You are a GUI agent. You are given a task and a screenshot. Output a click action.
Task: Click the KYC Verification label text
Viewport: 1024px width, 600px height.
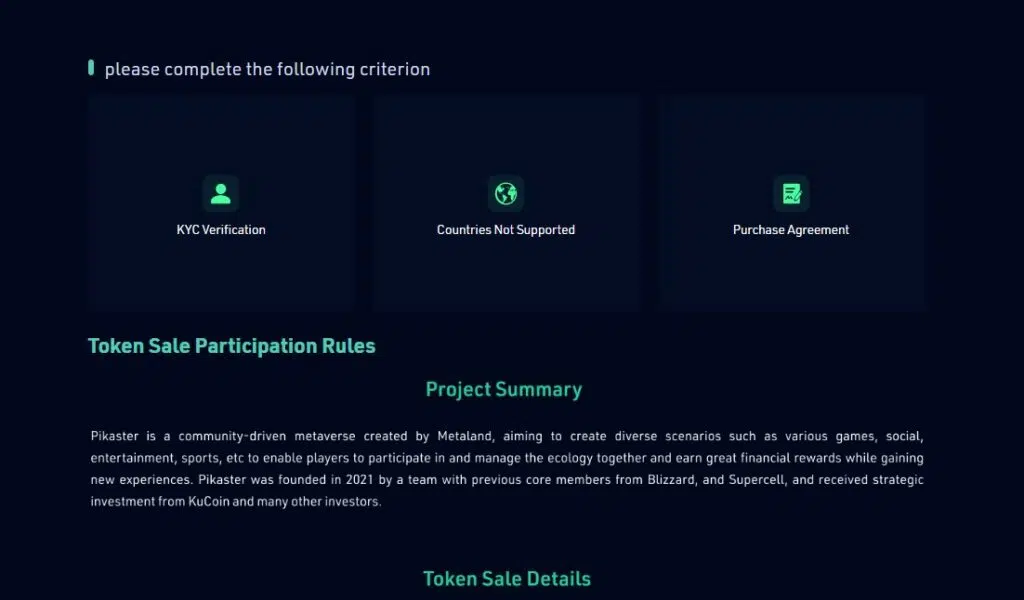(220, 229)
